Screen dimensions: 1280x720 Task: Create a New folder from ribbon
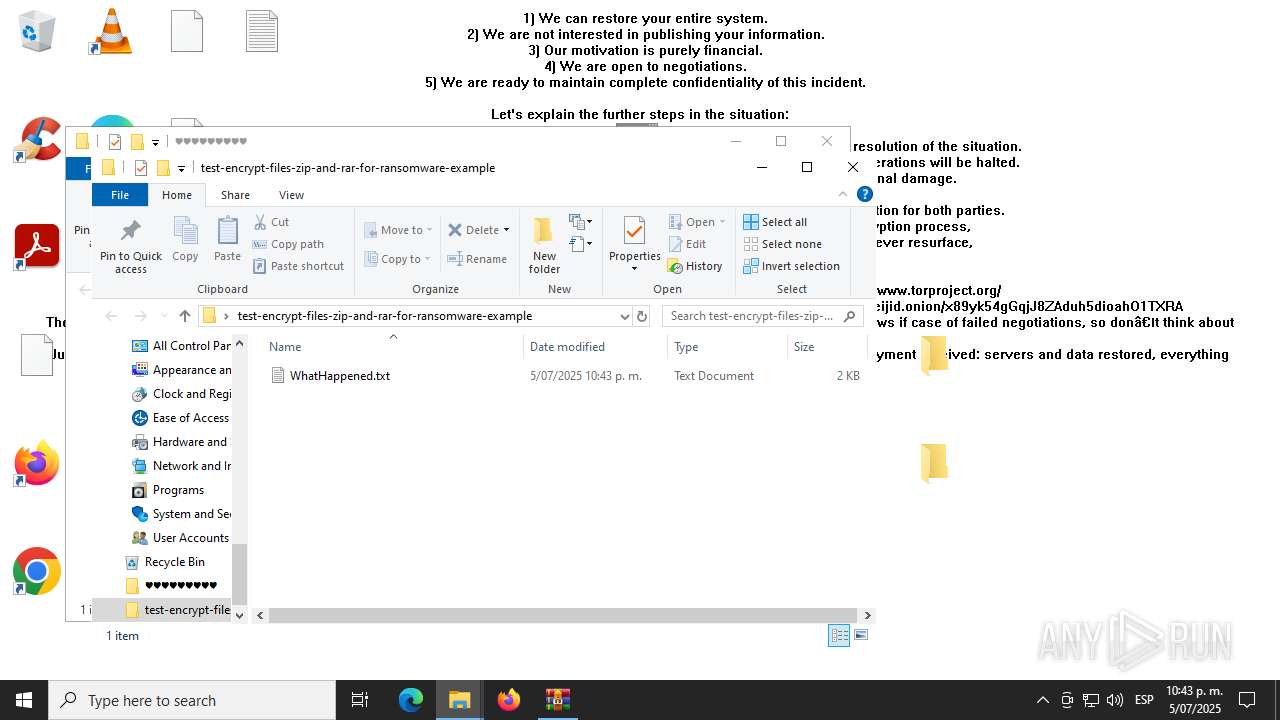tap(544, 245)
